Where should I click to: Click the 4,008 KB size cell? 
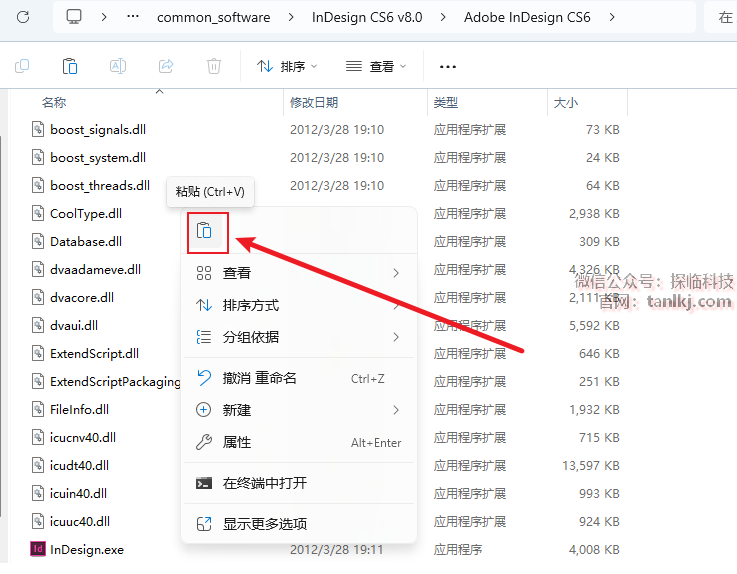point(594,550)
